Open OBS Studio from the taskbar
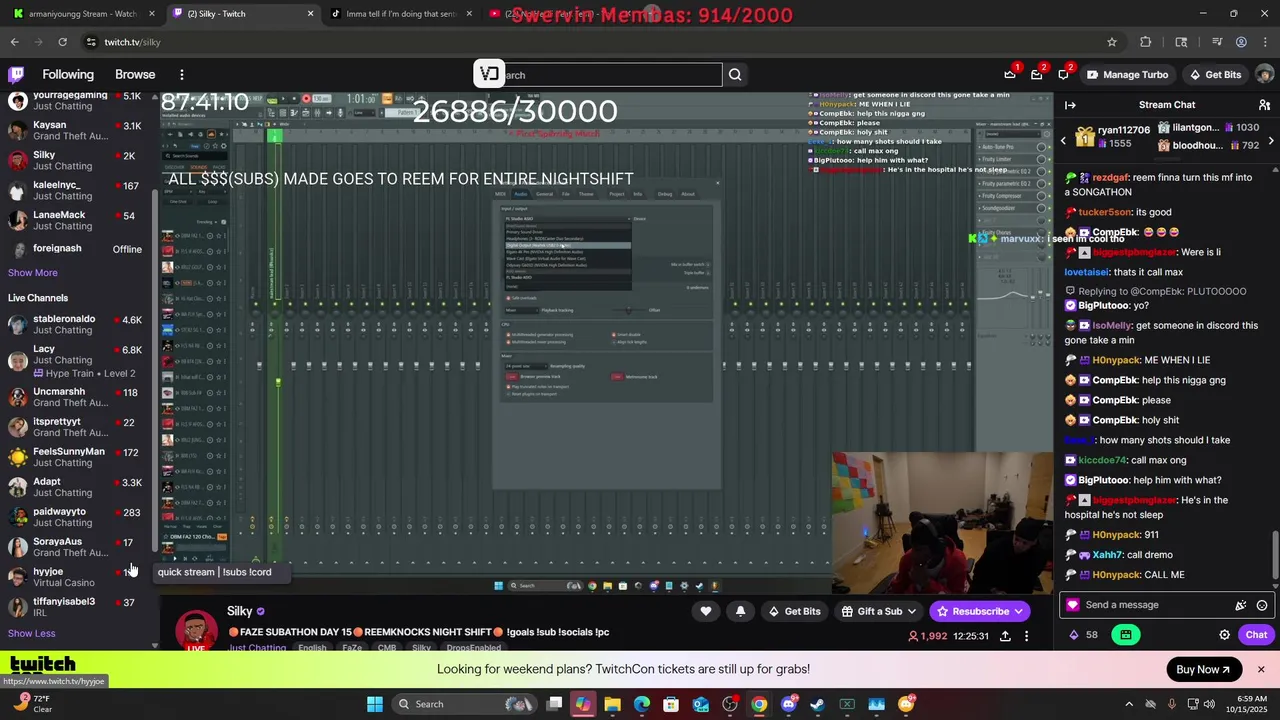1280x720 pixels. [x=730, y=704]
